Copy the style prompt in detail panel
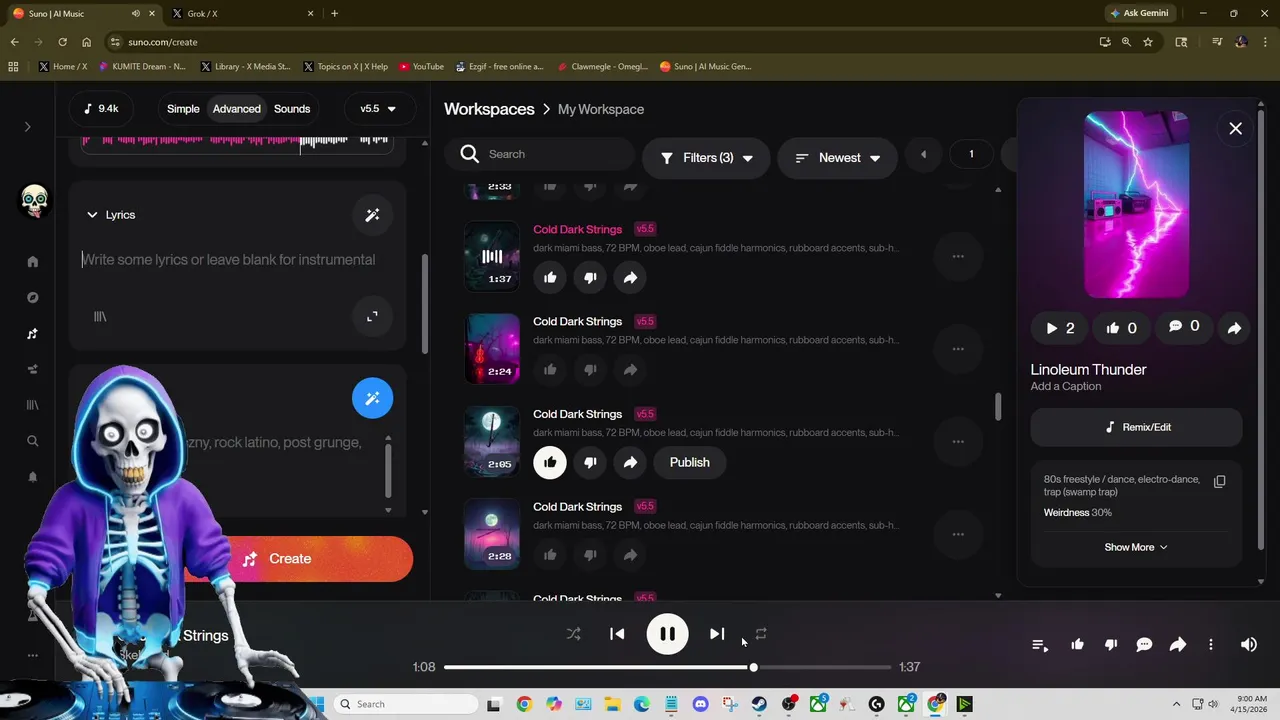This screenshot has width=1280, height=720. point(1220,482)
